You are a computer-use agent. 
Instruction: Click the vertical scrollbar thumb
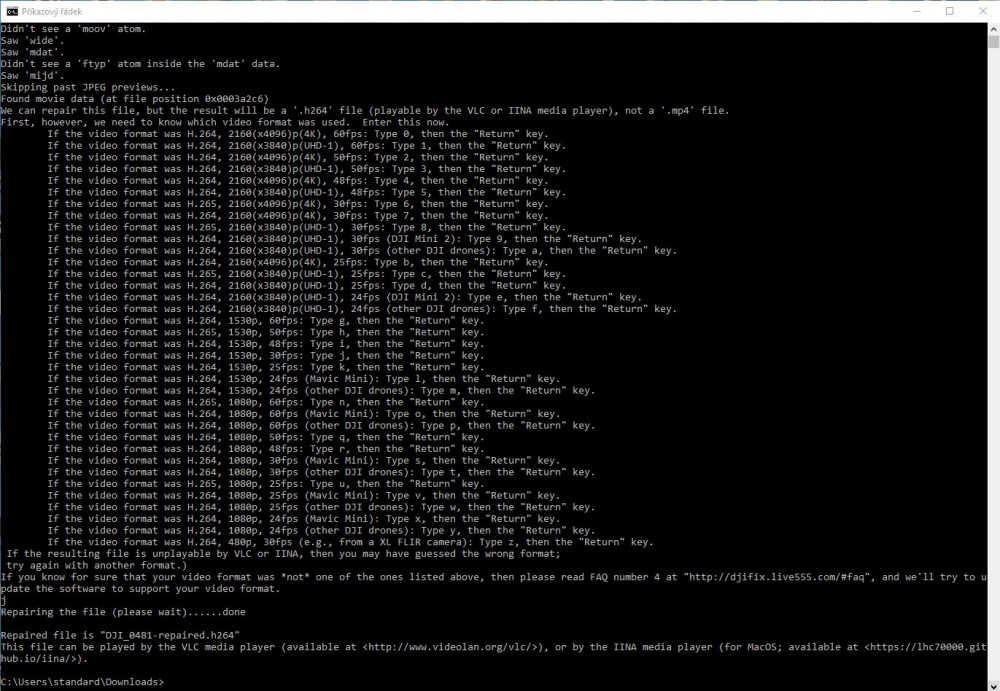click(x=993, y=42)
